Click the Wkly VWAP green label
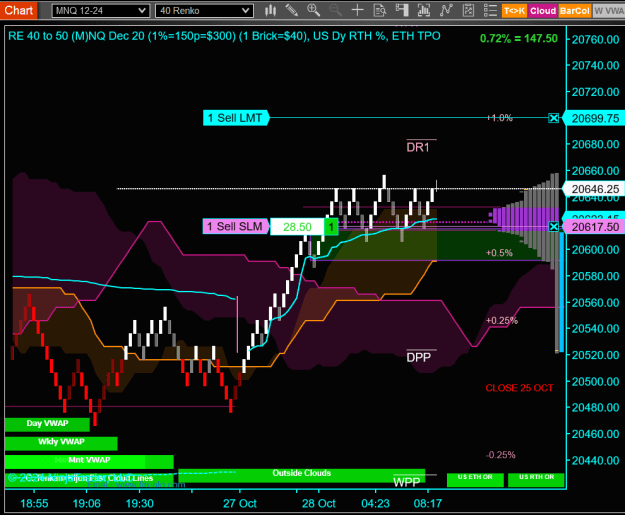The height and width of the screenshot is (515, 625). click(x=61, y=442)
